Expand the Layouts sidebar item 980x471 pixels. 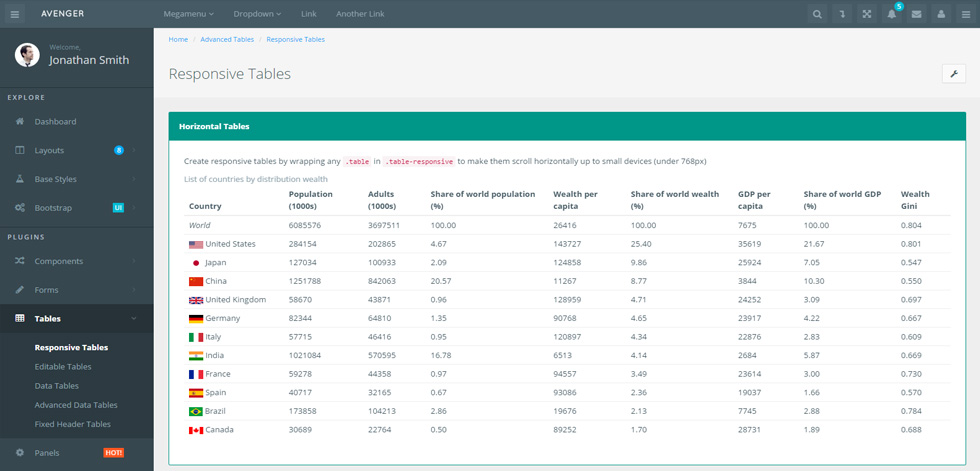click(x=76, y=151)
